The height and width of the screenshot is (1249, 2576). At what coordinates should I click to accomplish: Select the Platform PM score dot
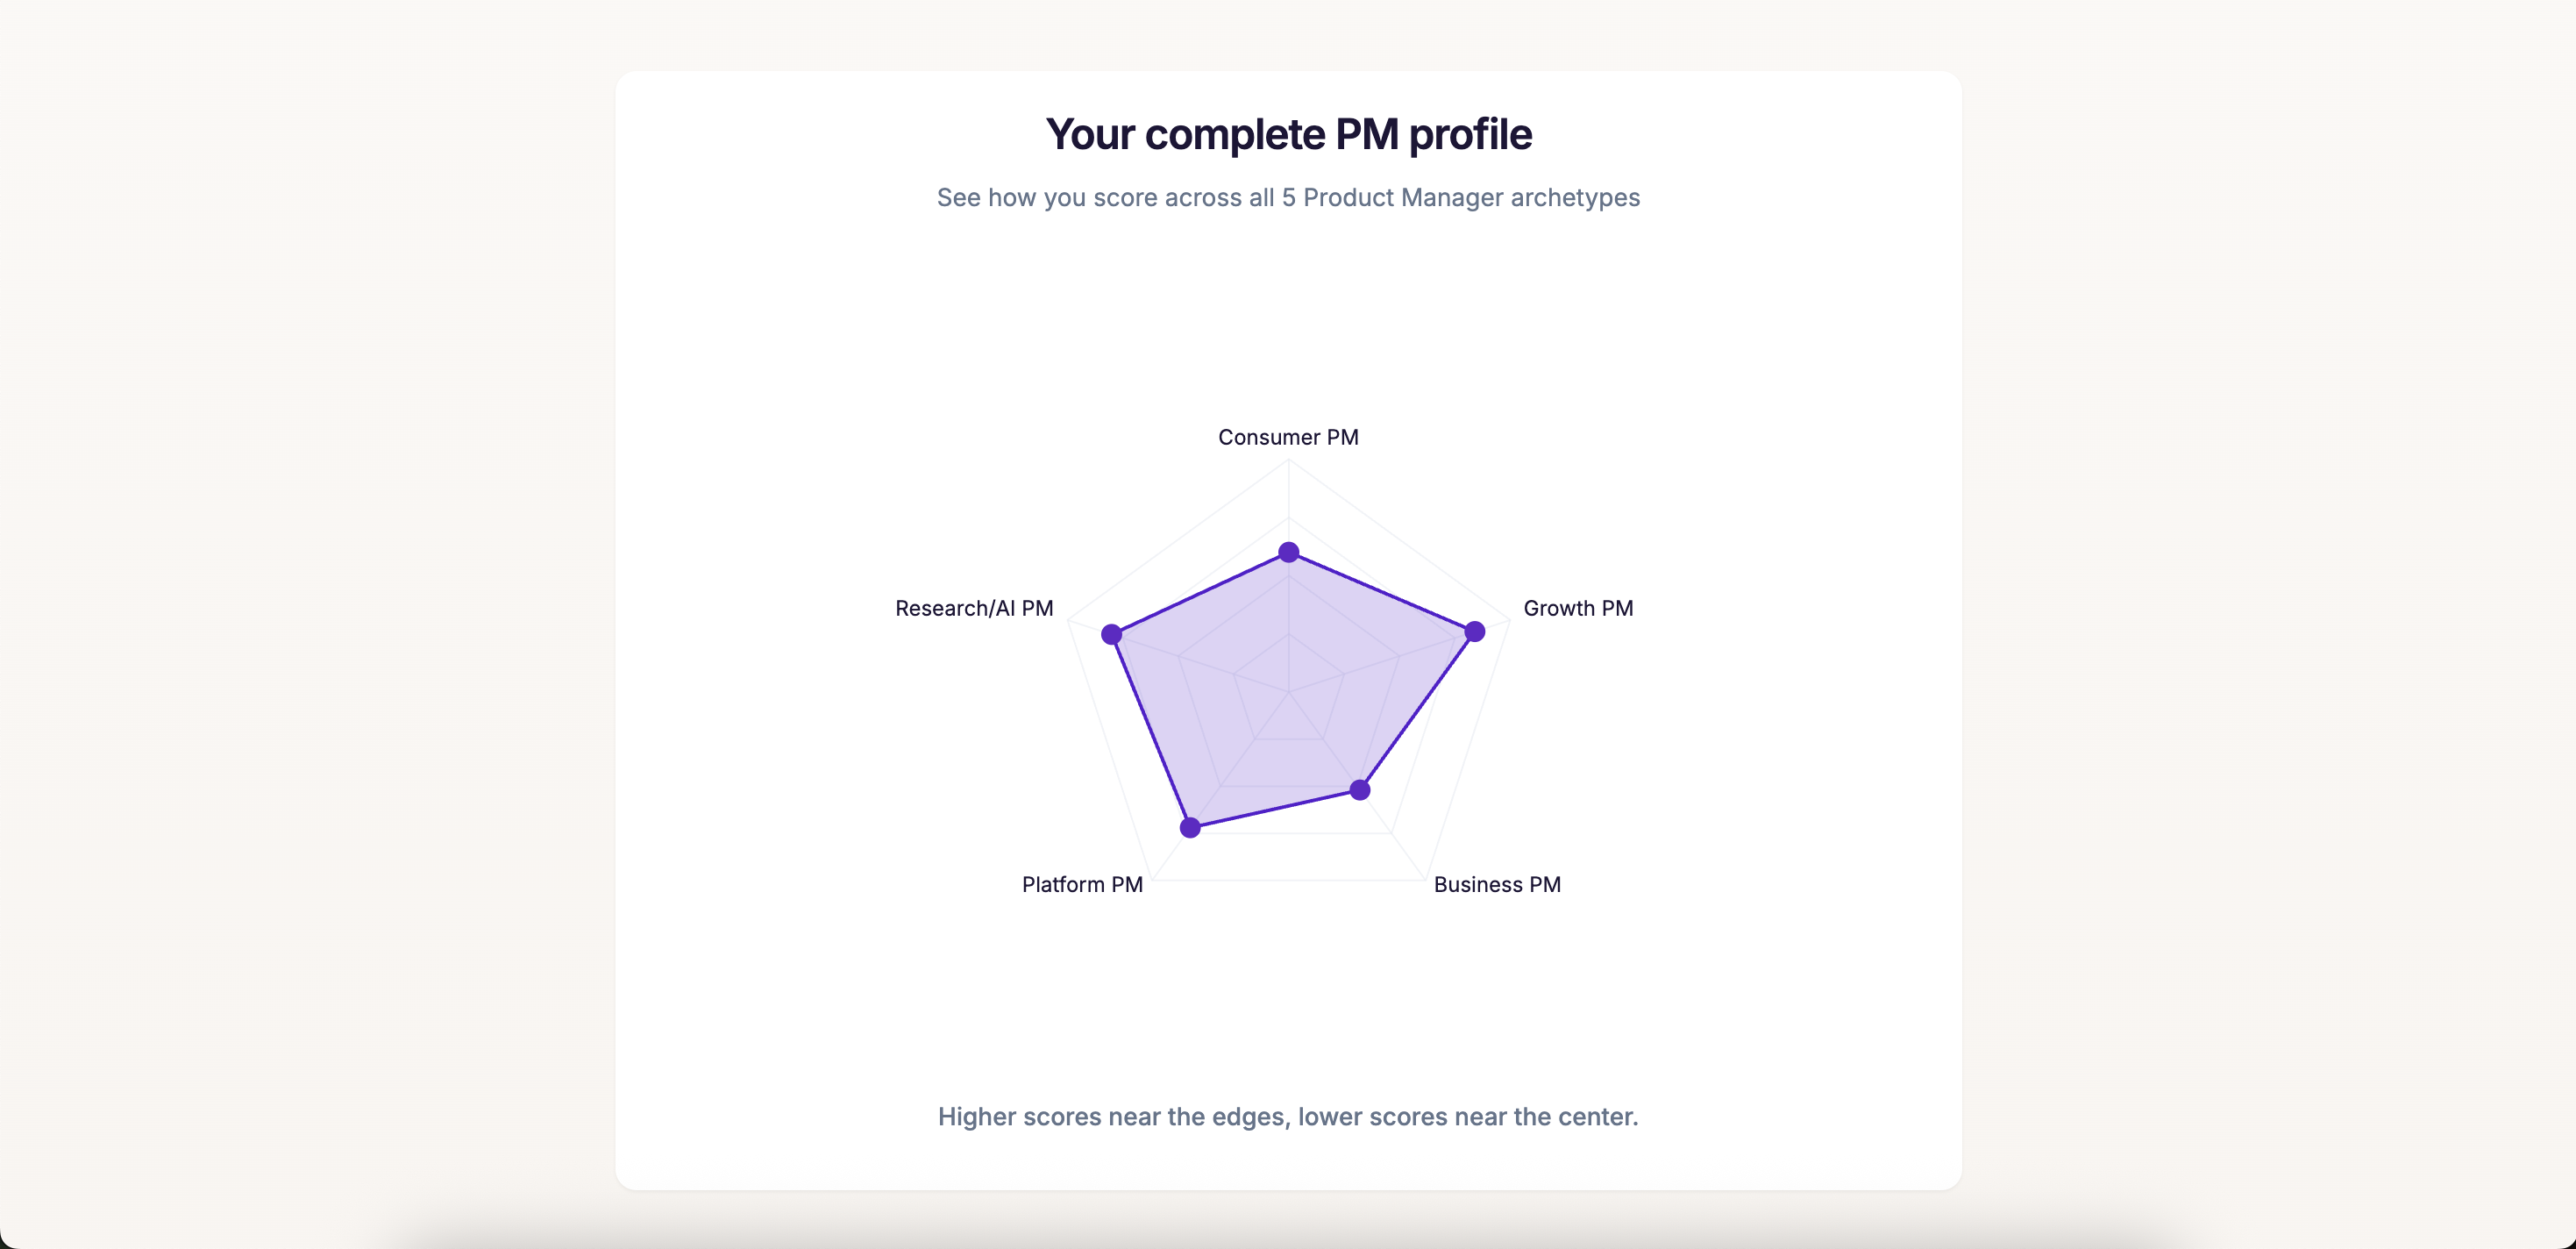pyautogui.click(x=1190, y=827)
